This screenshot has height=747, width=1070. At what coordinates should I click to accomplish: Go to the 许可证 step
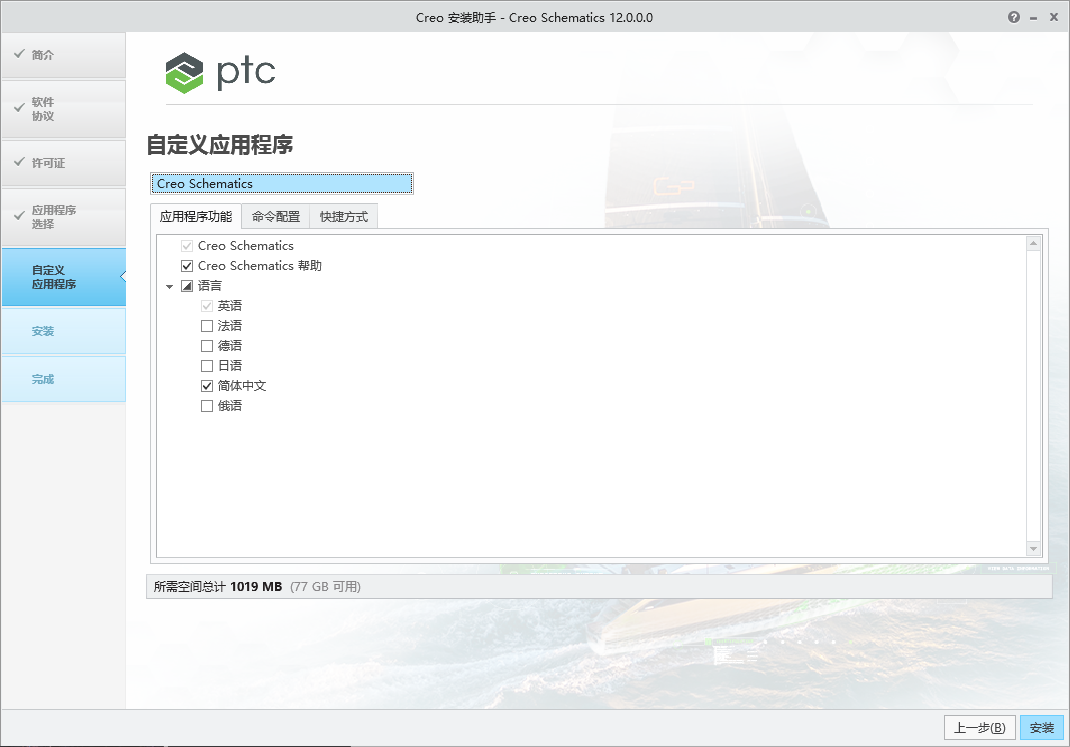click(x=63, y=163)
